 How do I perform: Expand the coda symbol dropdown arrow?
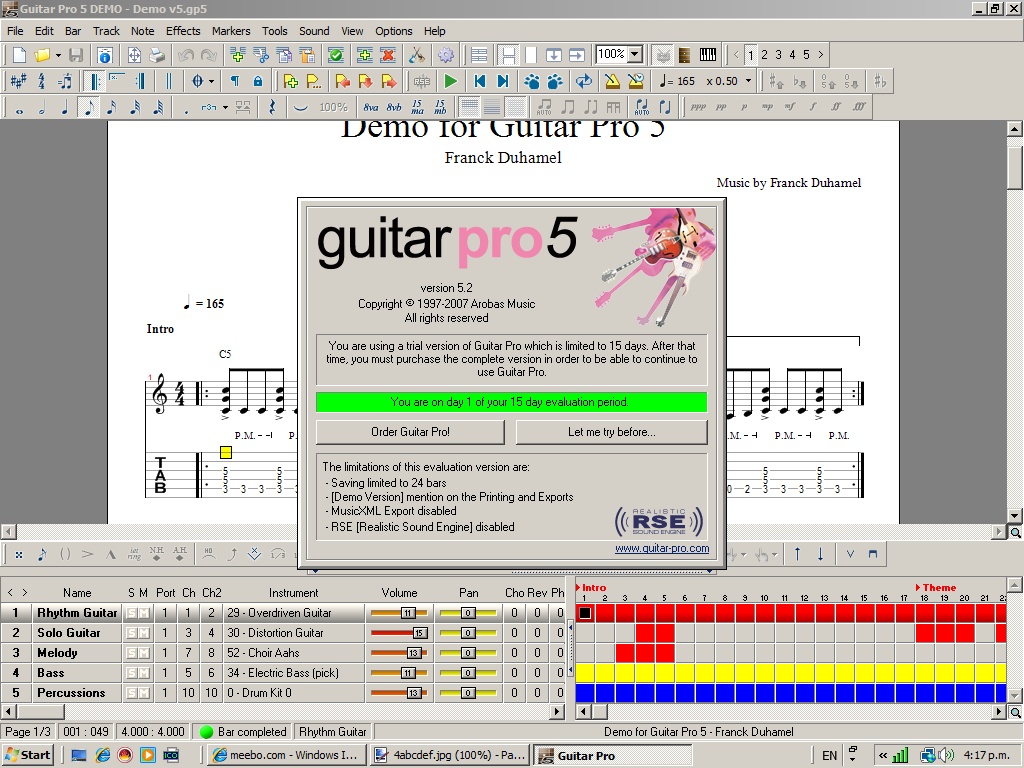[x=211, y=82]
